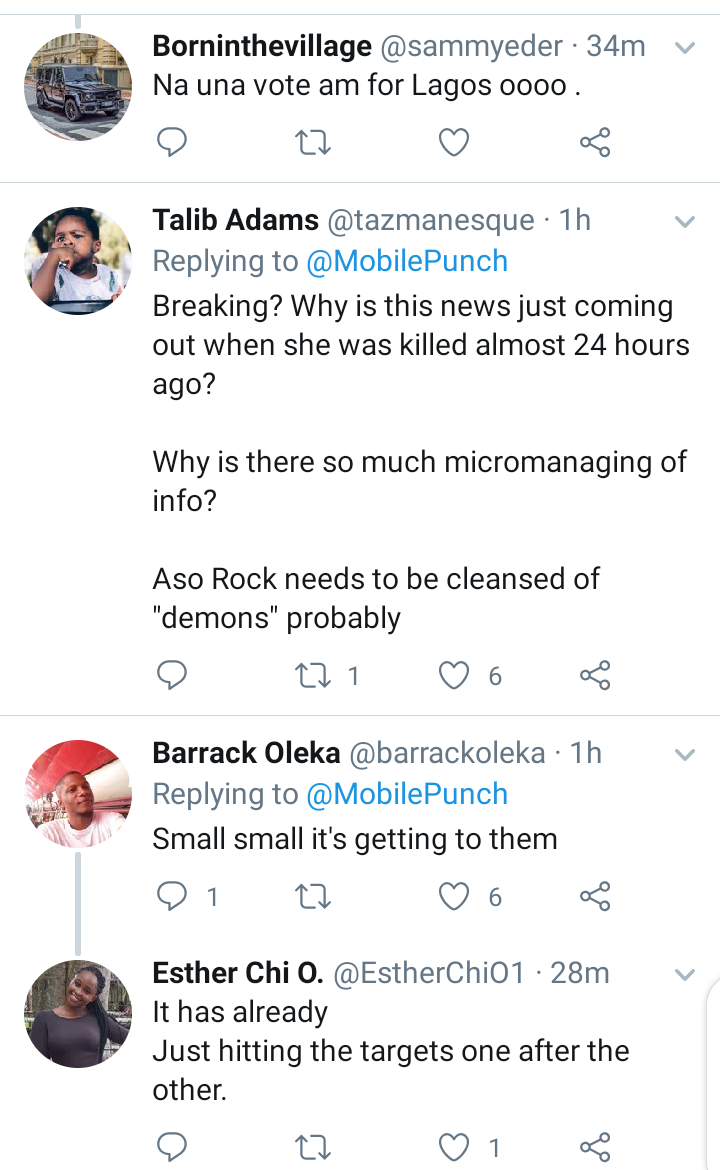Like Borninthevillage's tweet with heart
The height and width of the screenshot is (1170, 720).
[x=455, y=144]
